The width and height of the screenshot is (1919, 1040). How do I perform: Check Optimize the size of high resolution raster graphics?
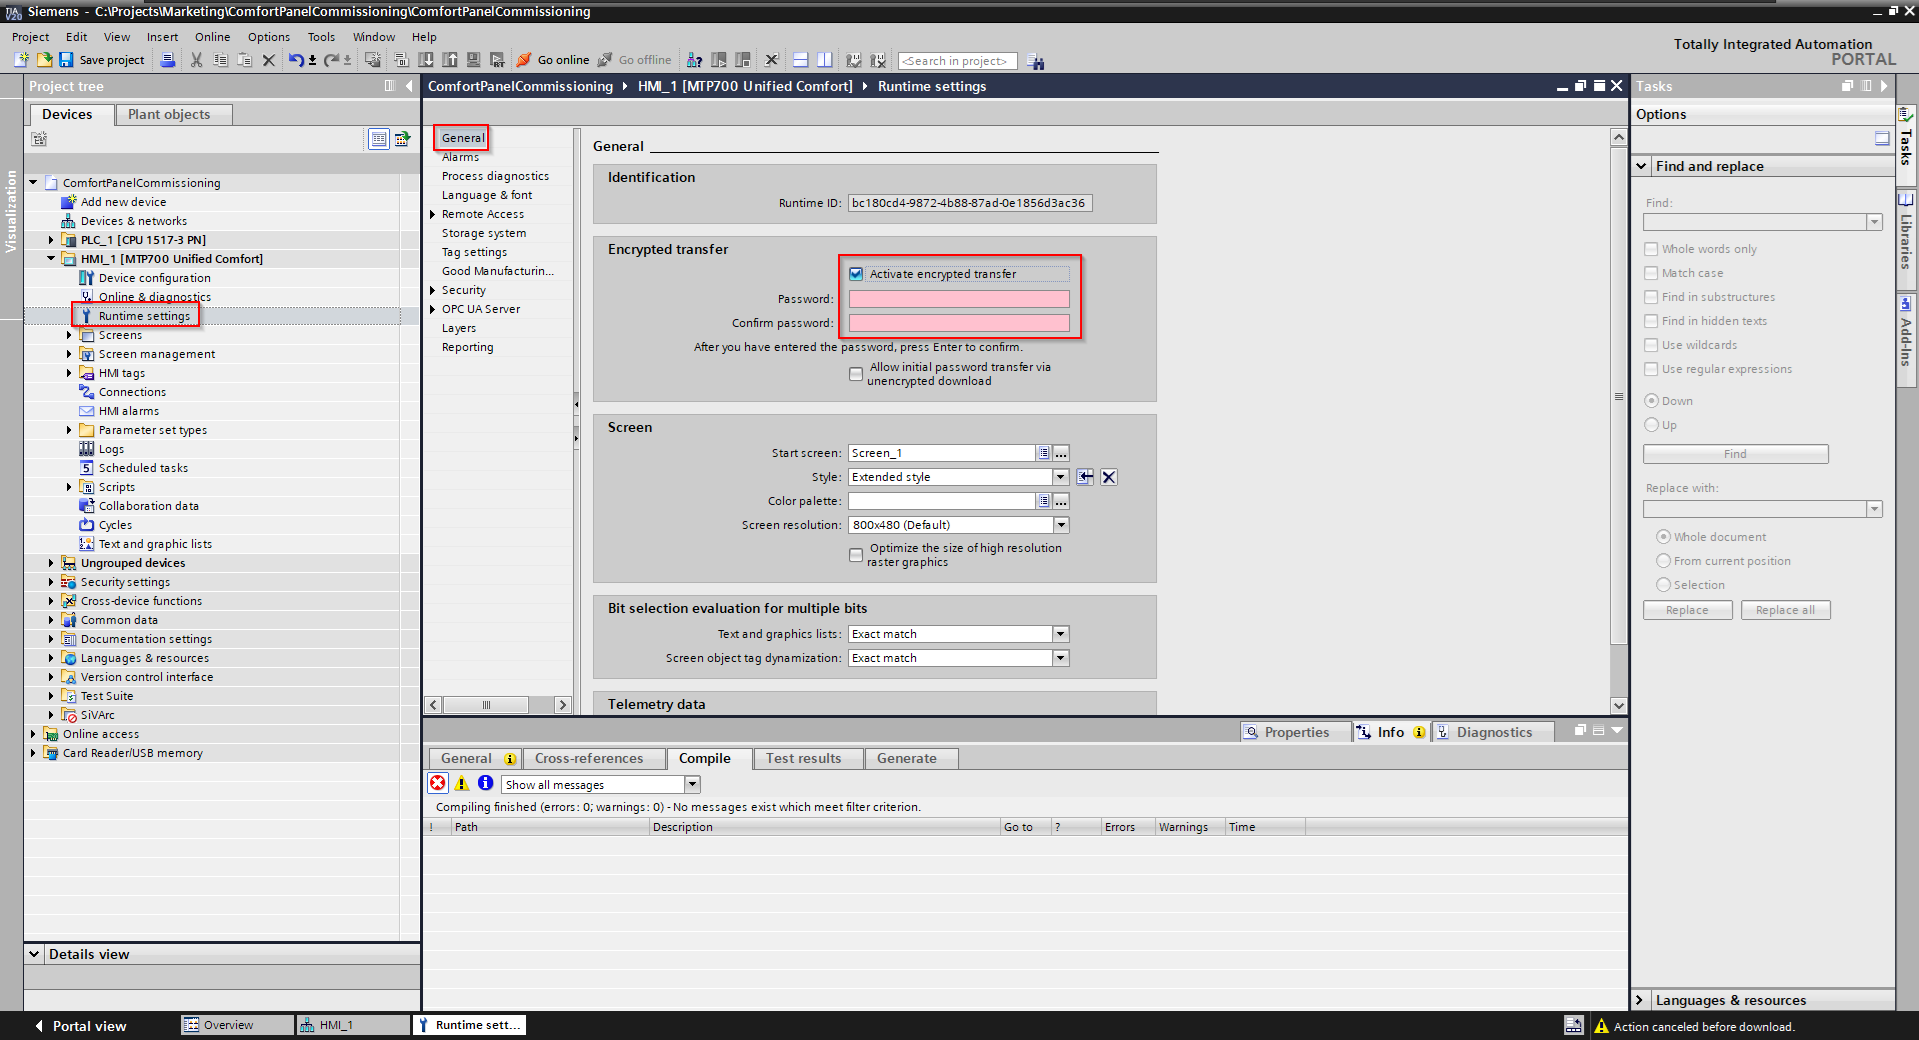[856, 555]
